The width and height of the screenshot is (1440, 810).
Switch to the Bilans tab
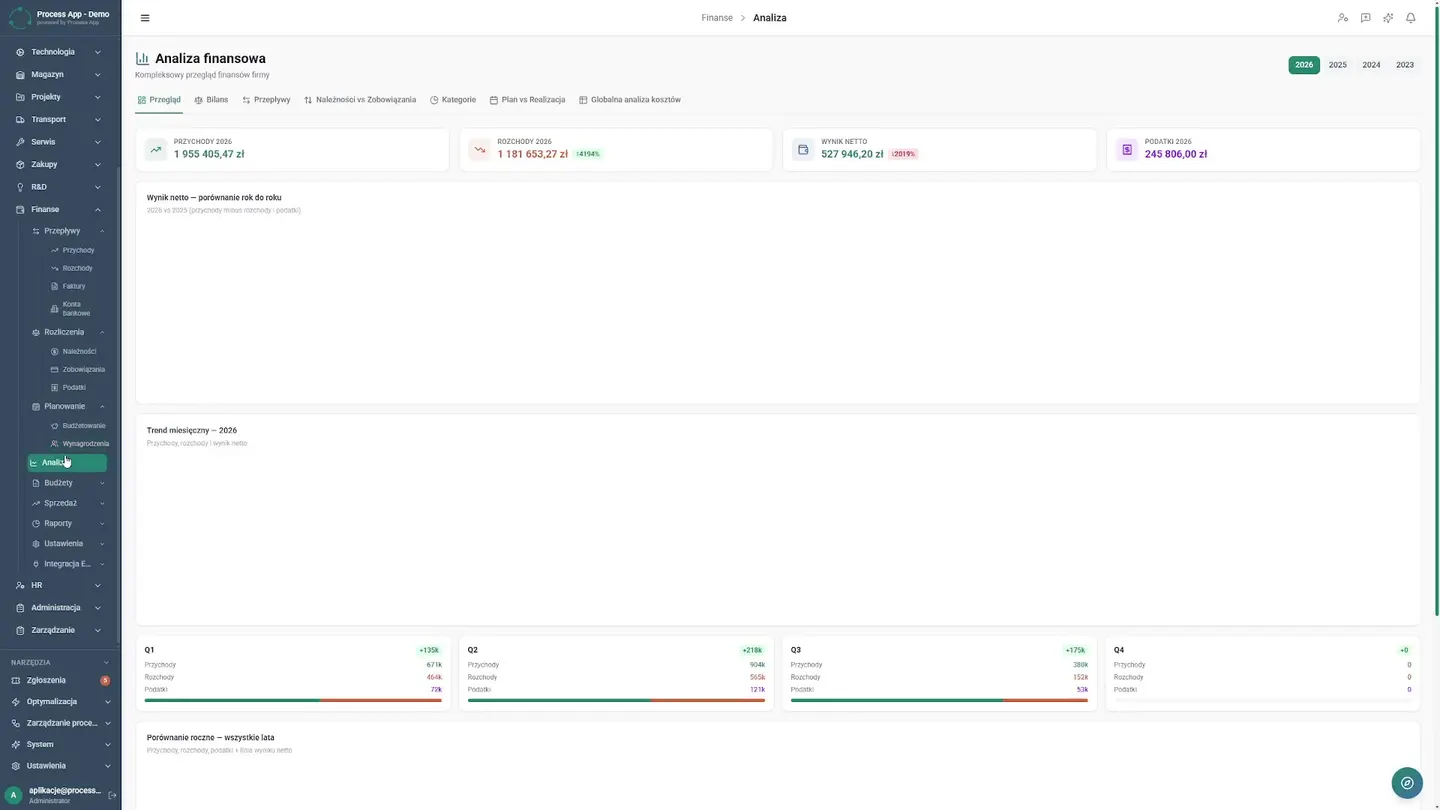point(211,100)
